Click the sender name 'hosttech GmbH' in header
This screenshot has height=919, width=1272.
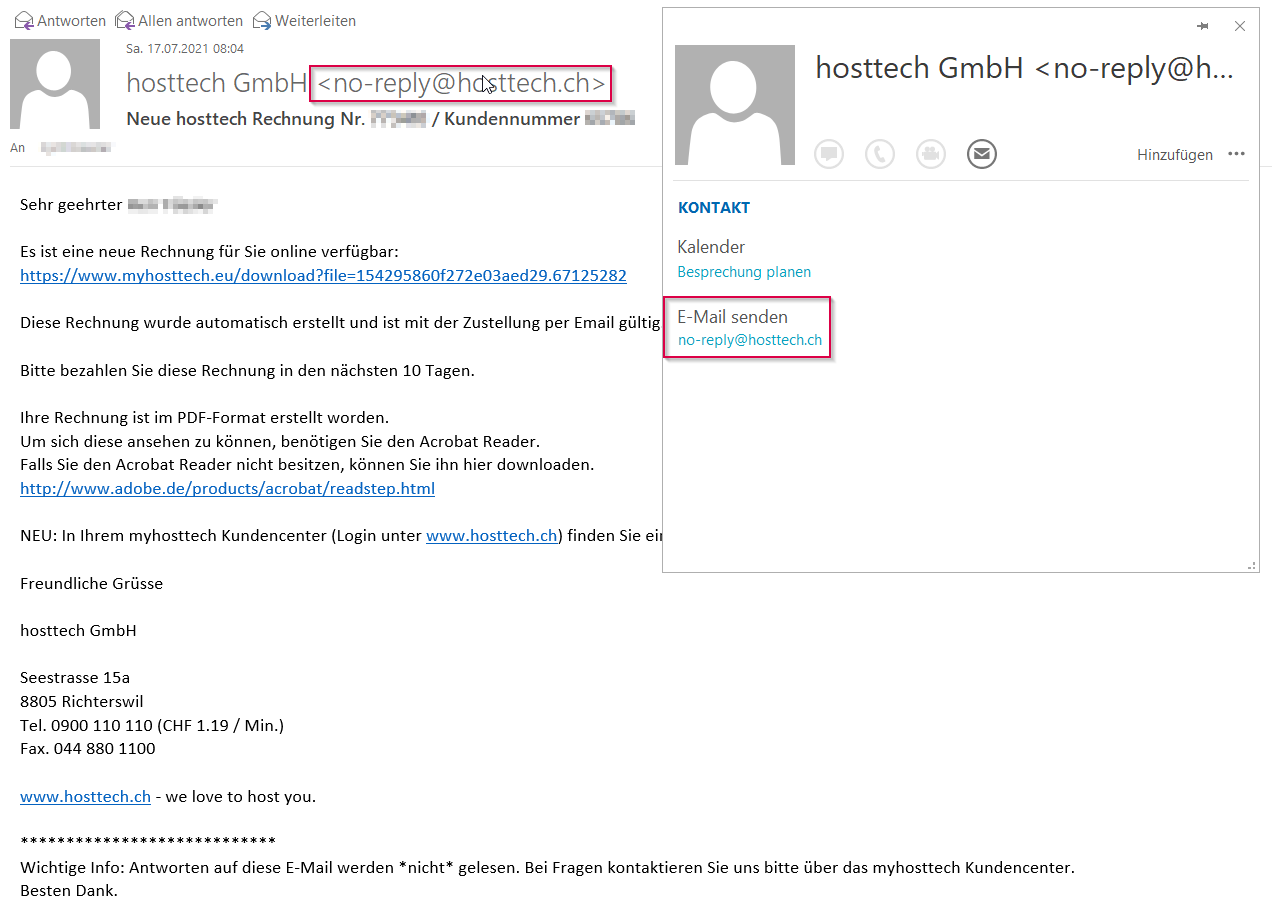217,84
